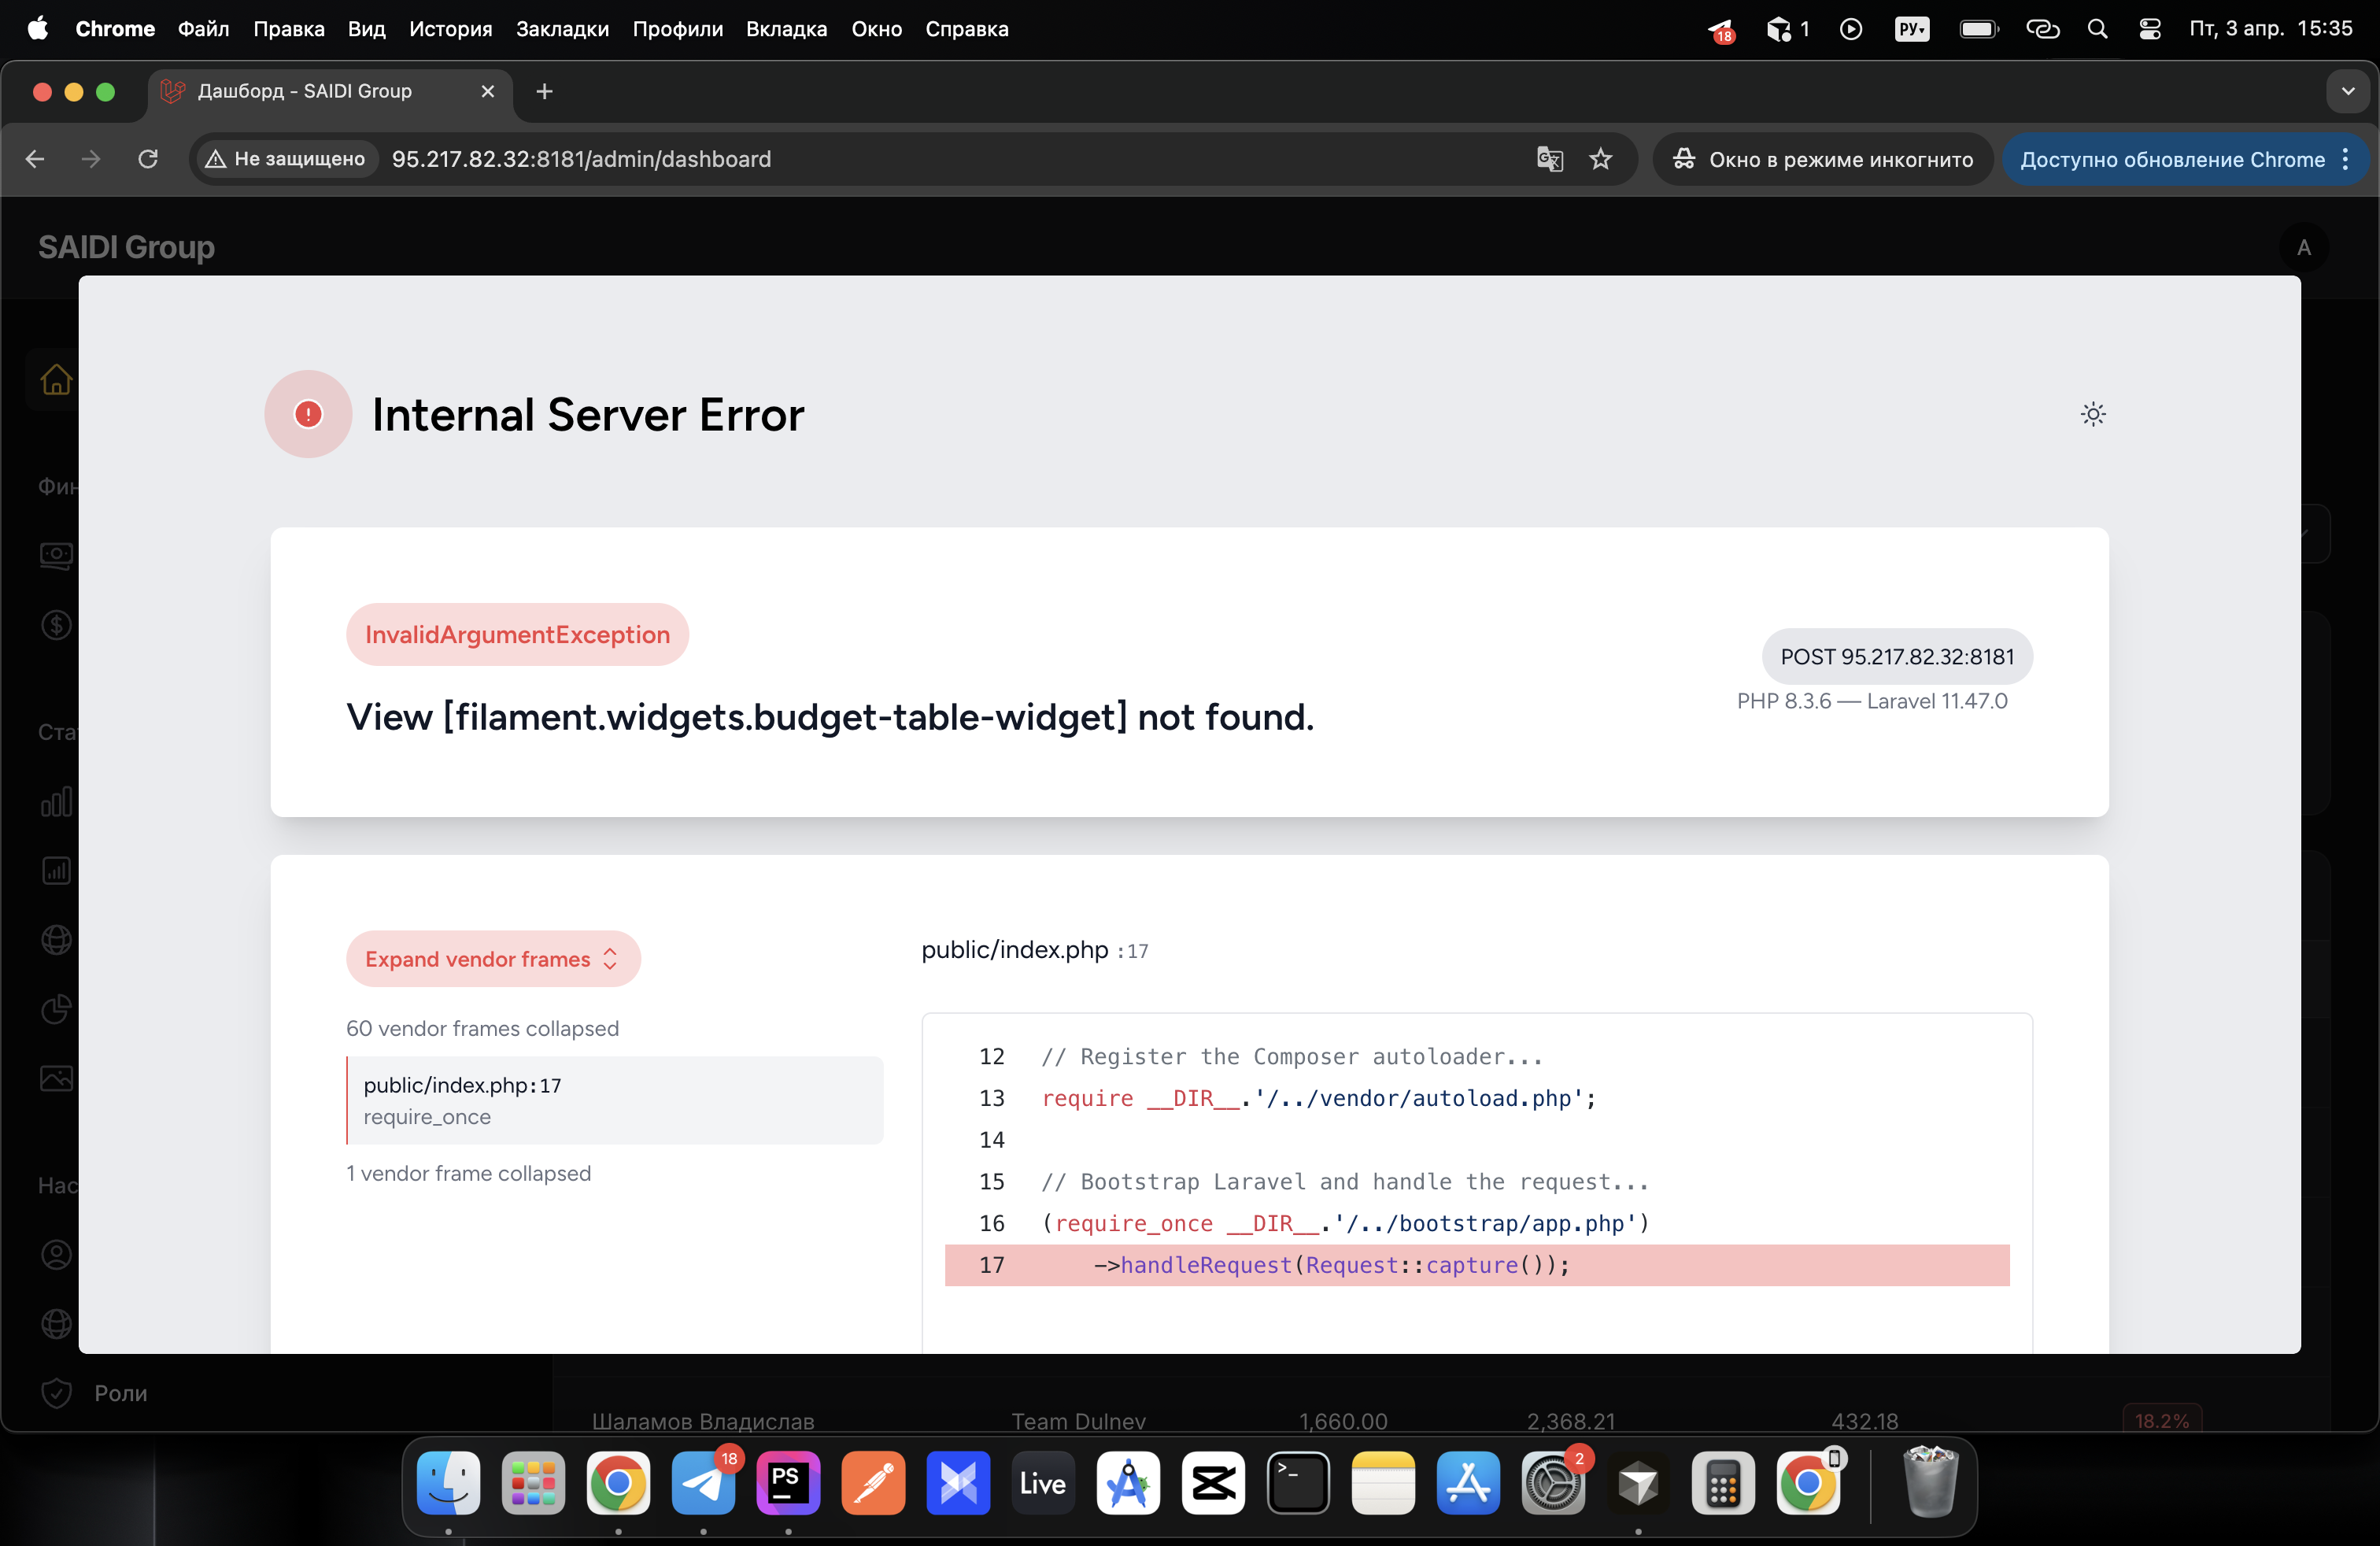This screenshot has width=2380, height=1546.
Task: Click the PHP 8.3.6 — Laravel 11.47.0 text
Action: [1872, 701]
